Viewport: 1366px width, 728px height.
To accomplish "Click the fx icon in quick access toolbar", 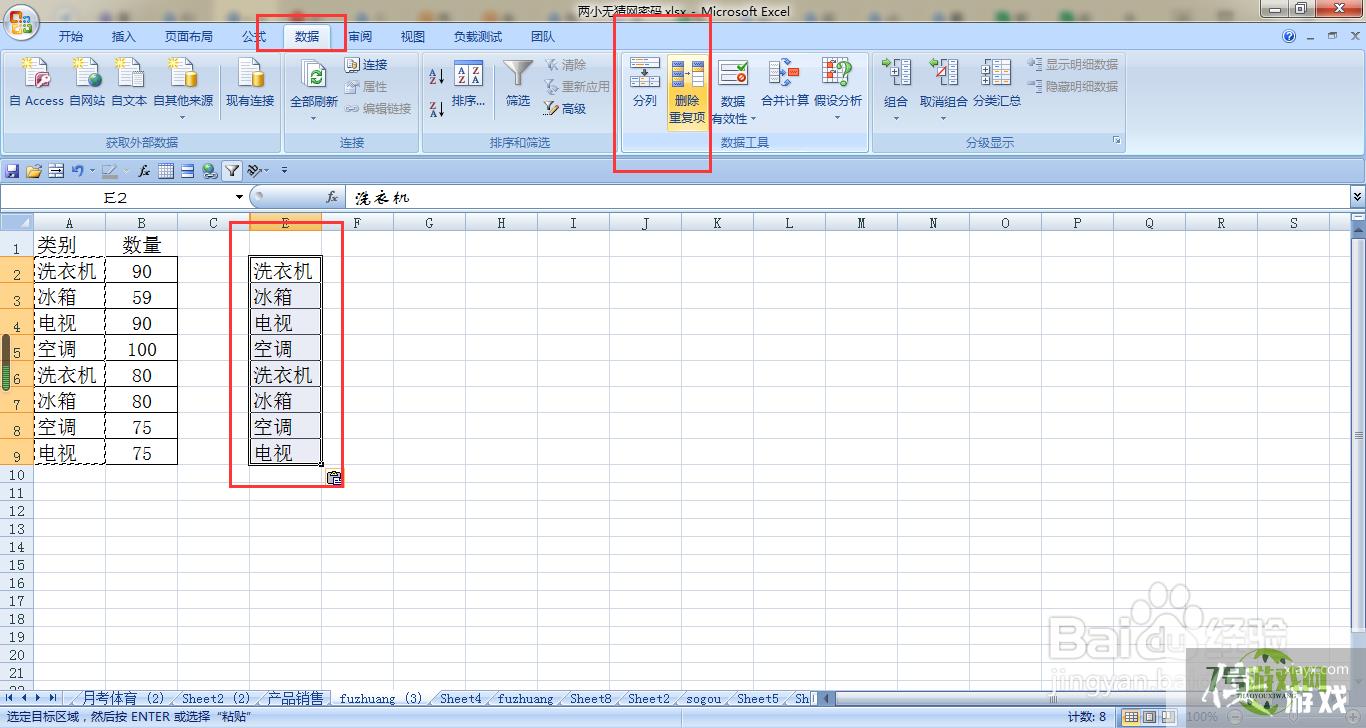I will pos(144,171).
